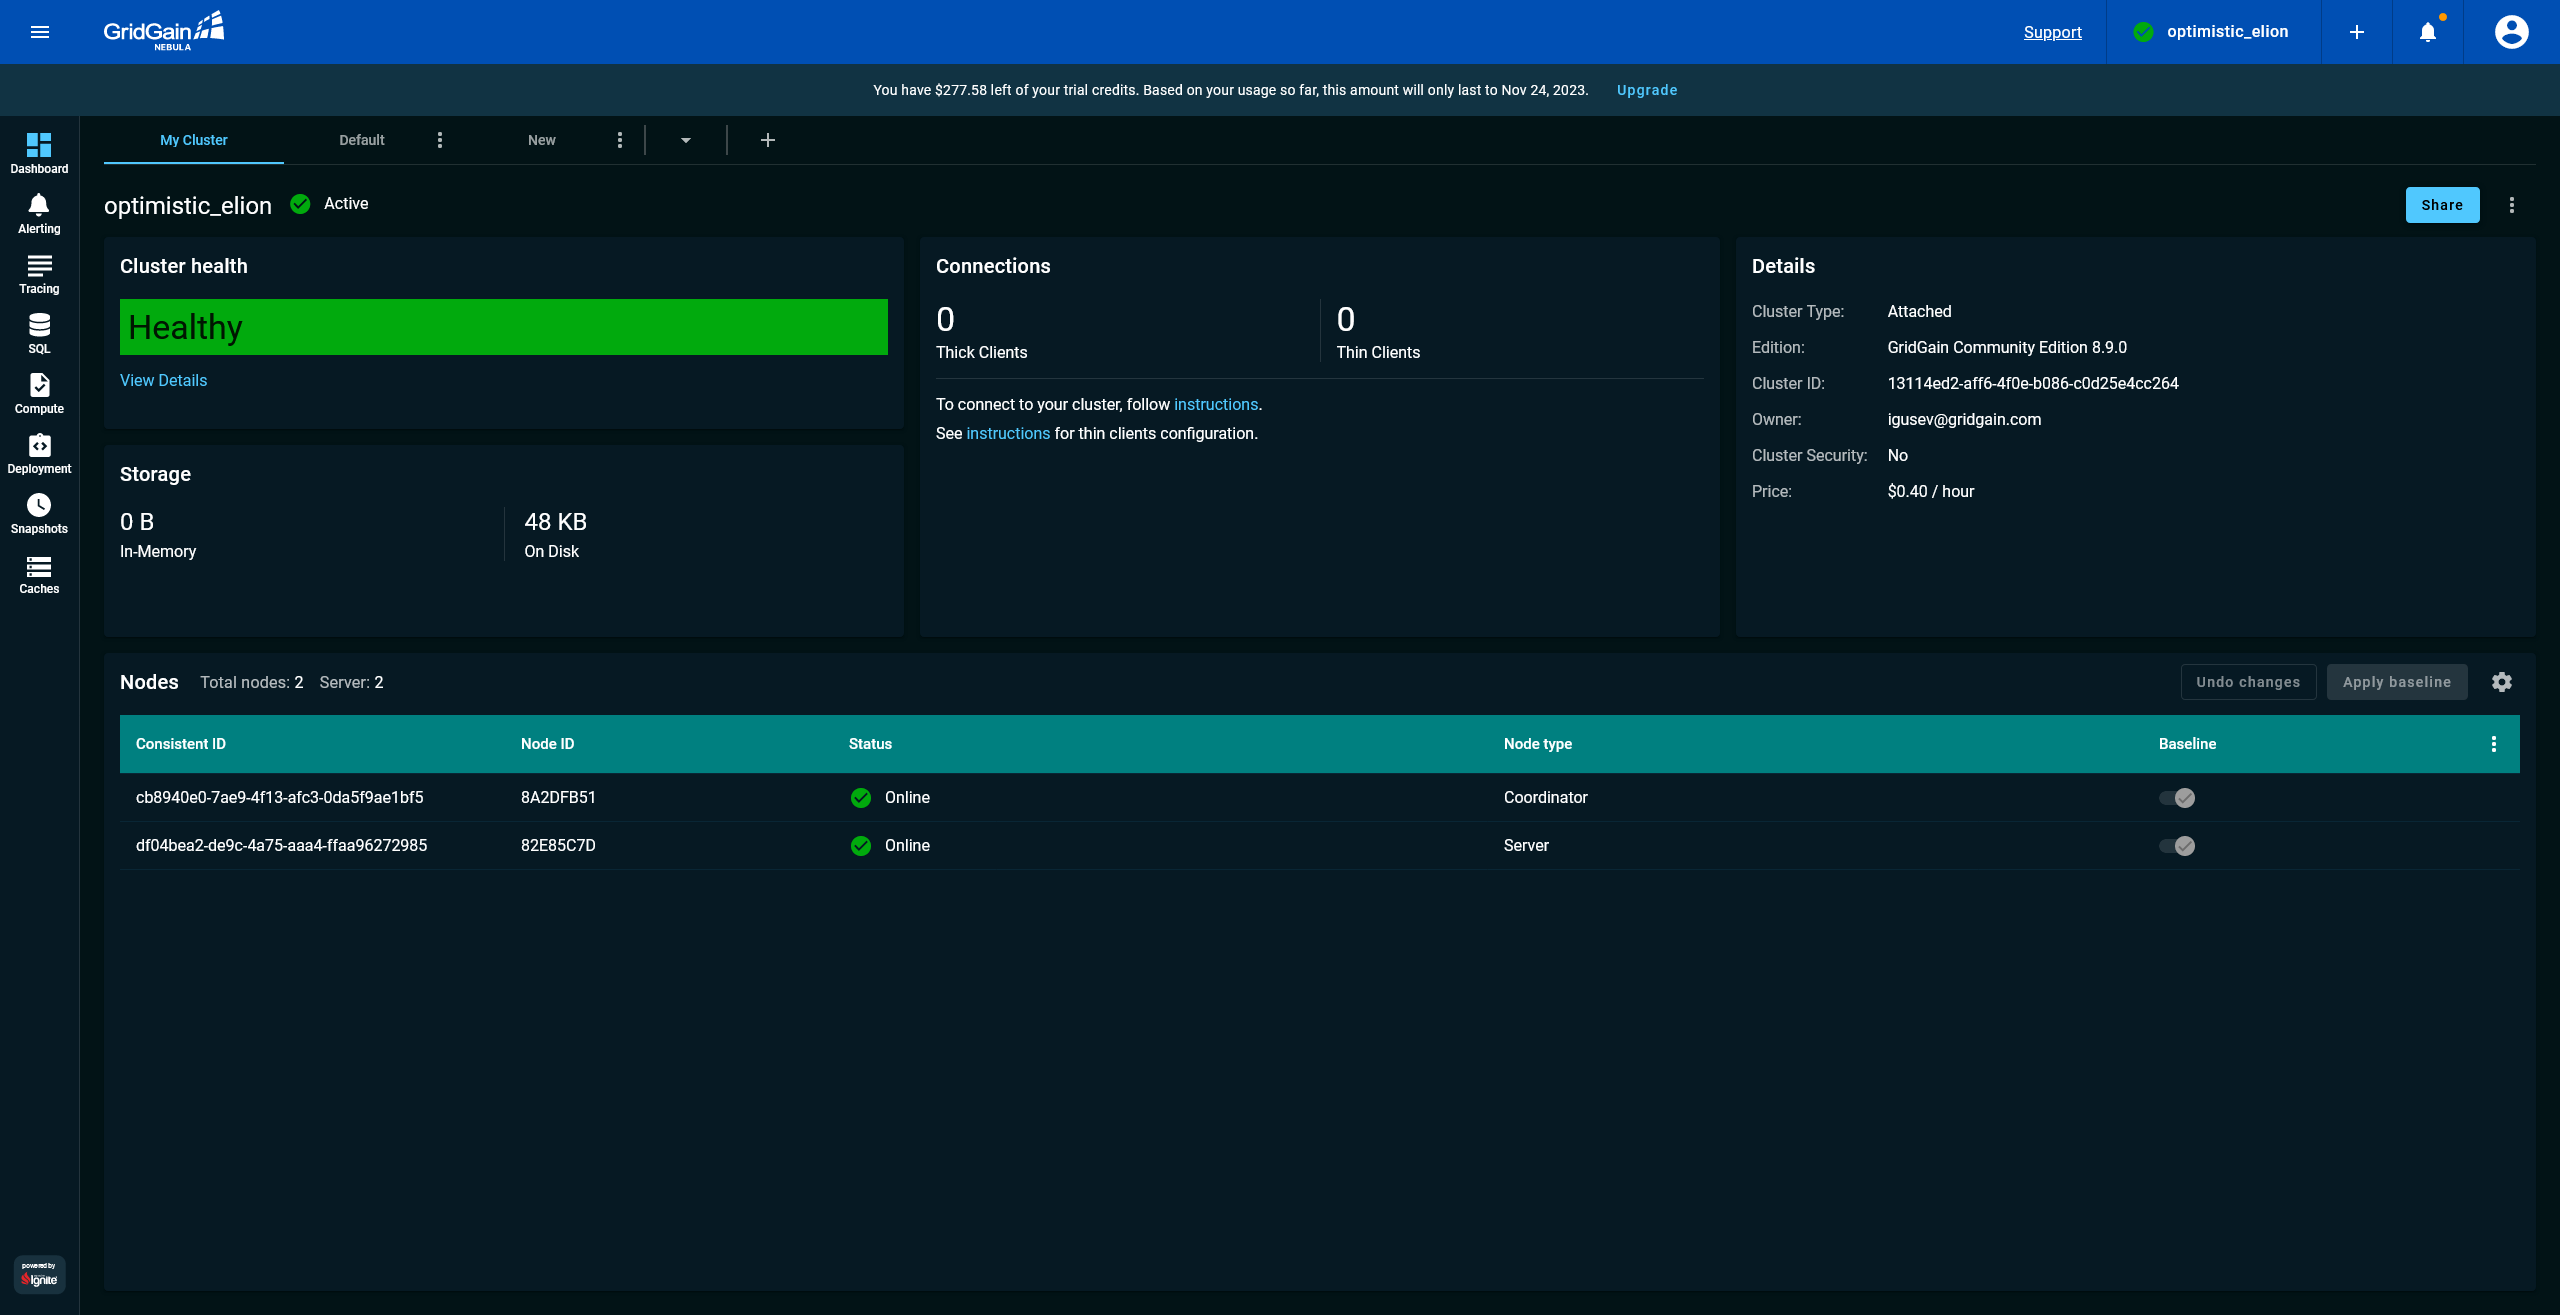The width and height of the screenshot is (2560, 1315).
Task: Select consistent ID cb8940e0-7ae9-4f13-afc3-0da5f9ae1bf5
Action: coord(280,798)
